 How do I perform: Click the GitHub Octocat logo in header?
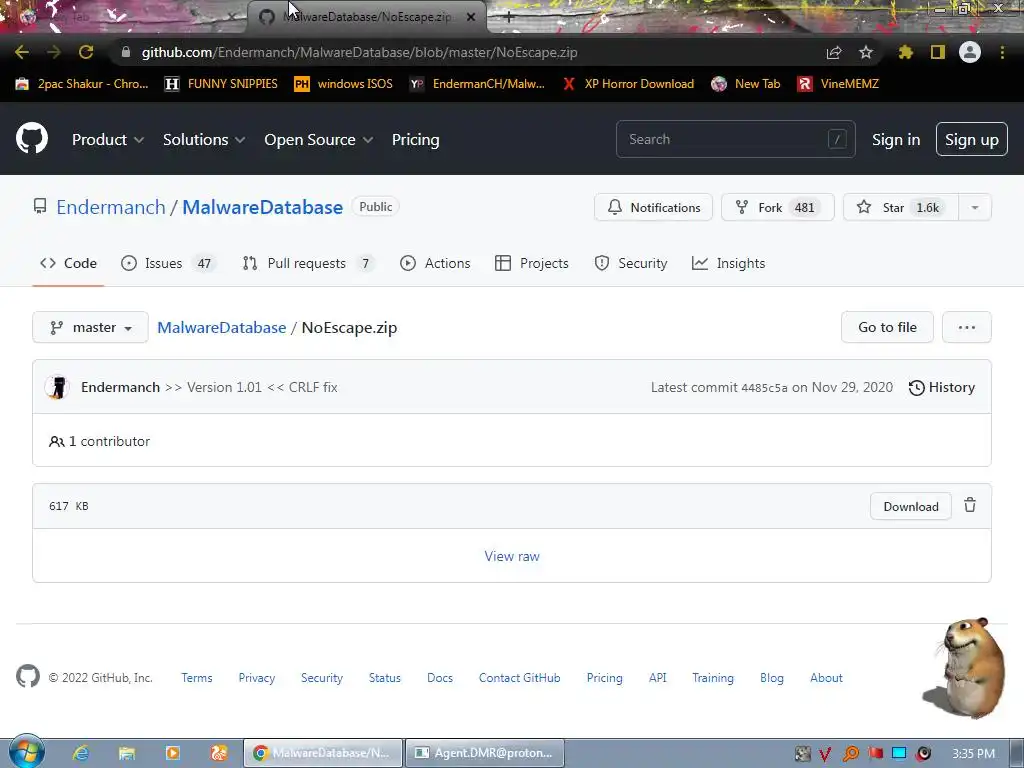[x=32, y=138]
